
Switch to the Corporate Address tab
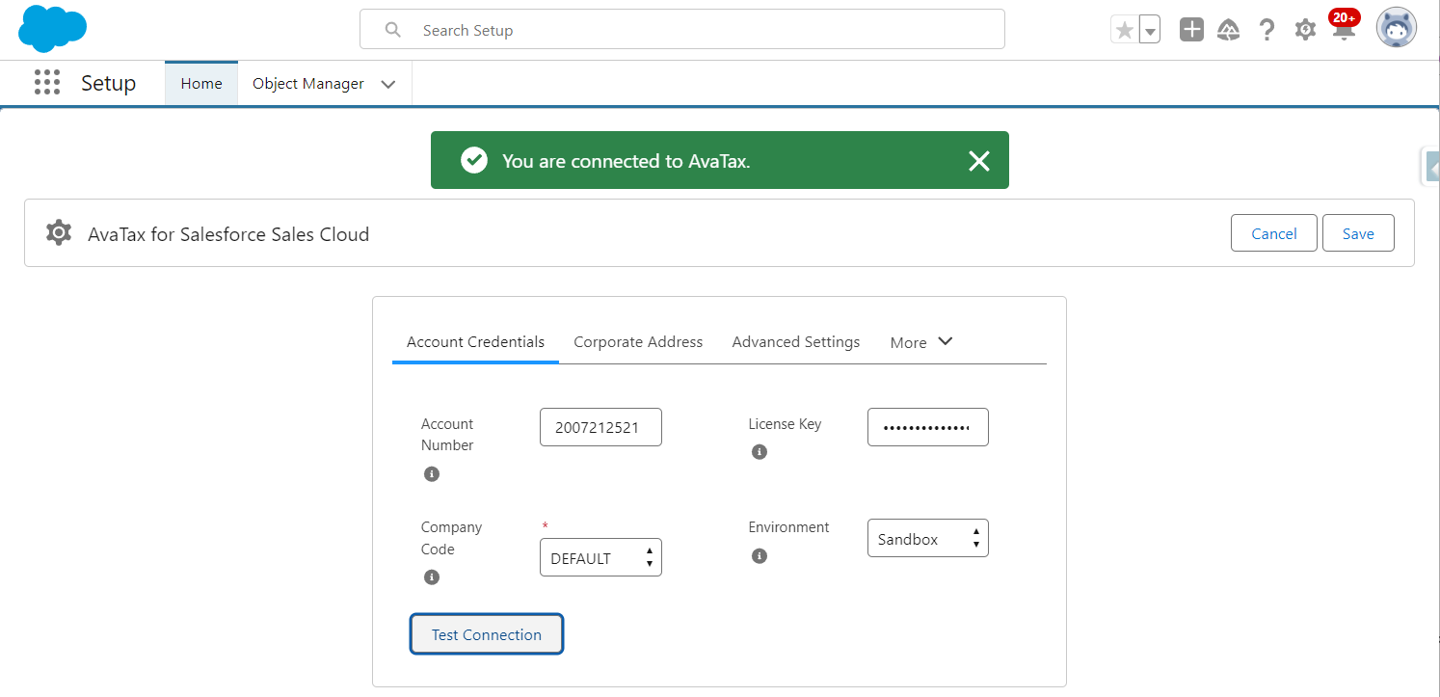point(638,342)
